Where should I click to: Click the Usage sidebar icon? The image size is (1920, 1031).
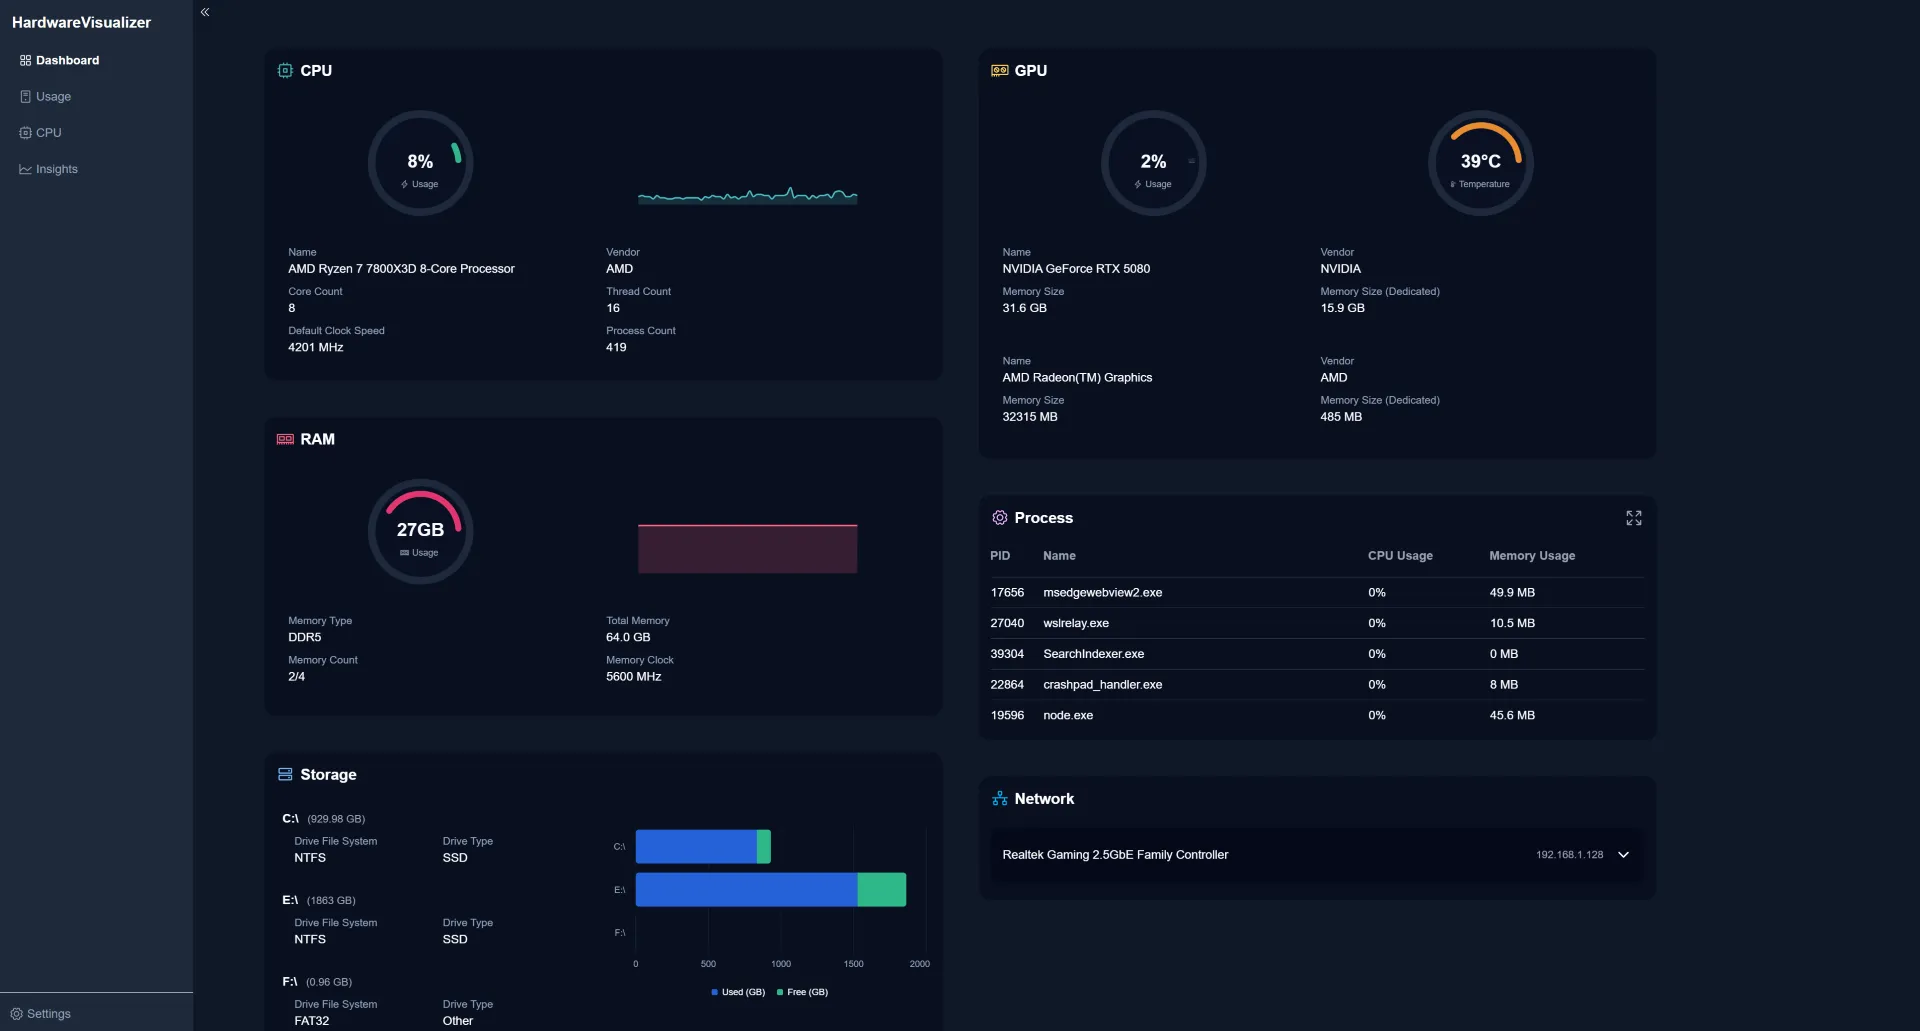pyautogui.click(x=24, y=96)
